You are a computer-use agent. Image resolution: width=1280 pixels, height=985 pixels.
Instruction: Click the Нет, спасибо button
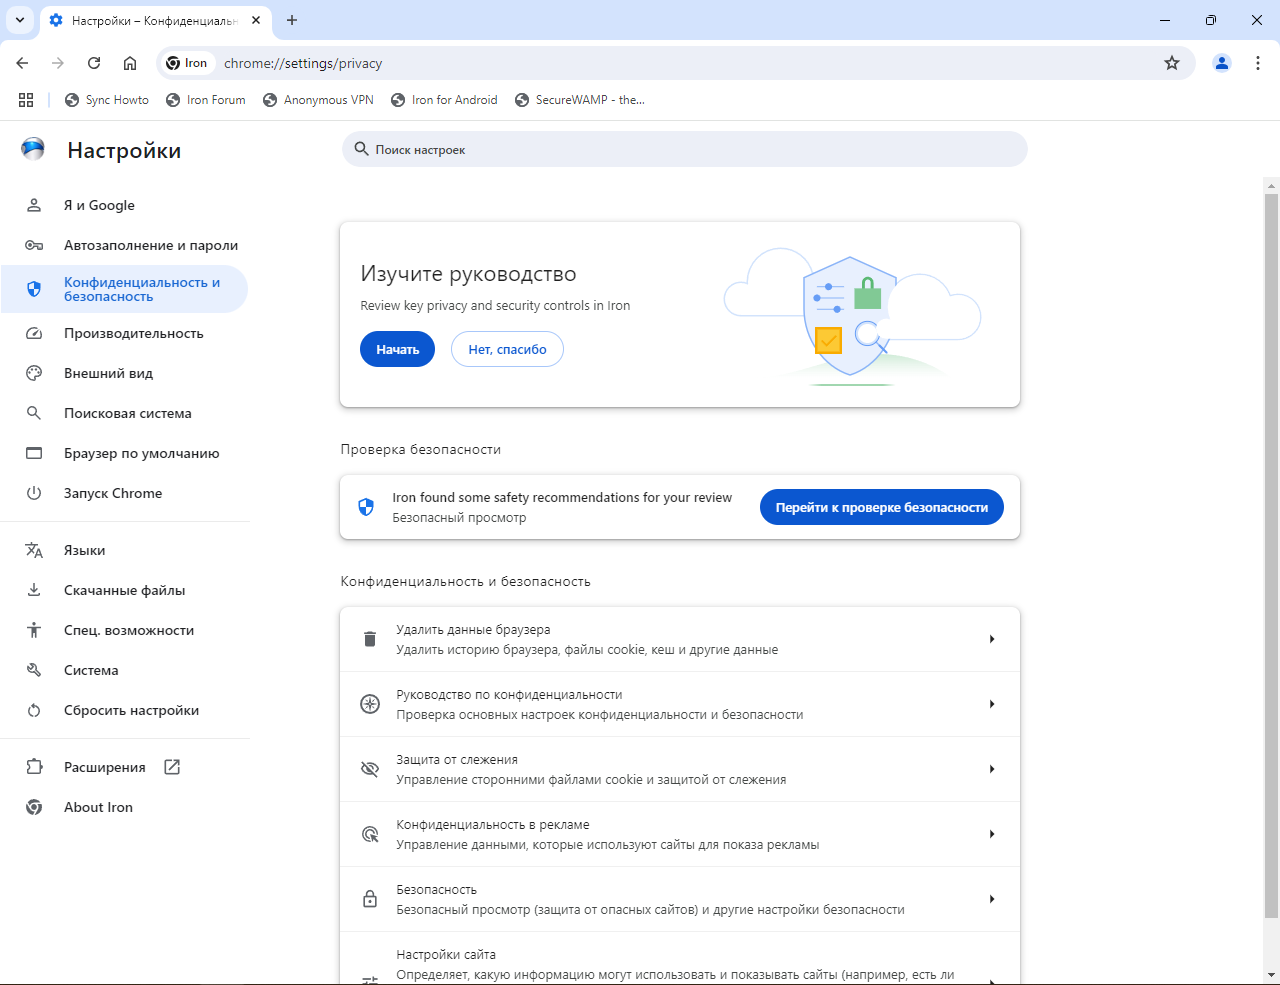pos(507,349)
